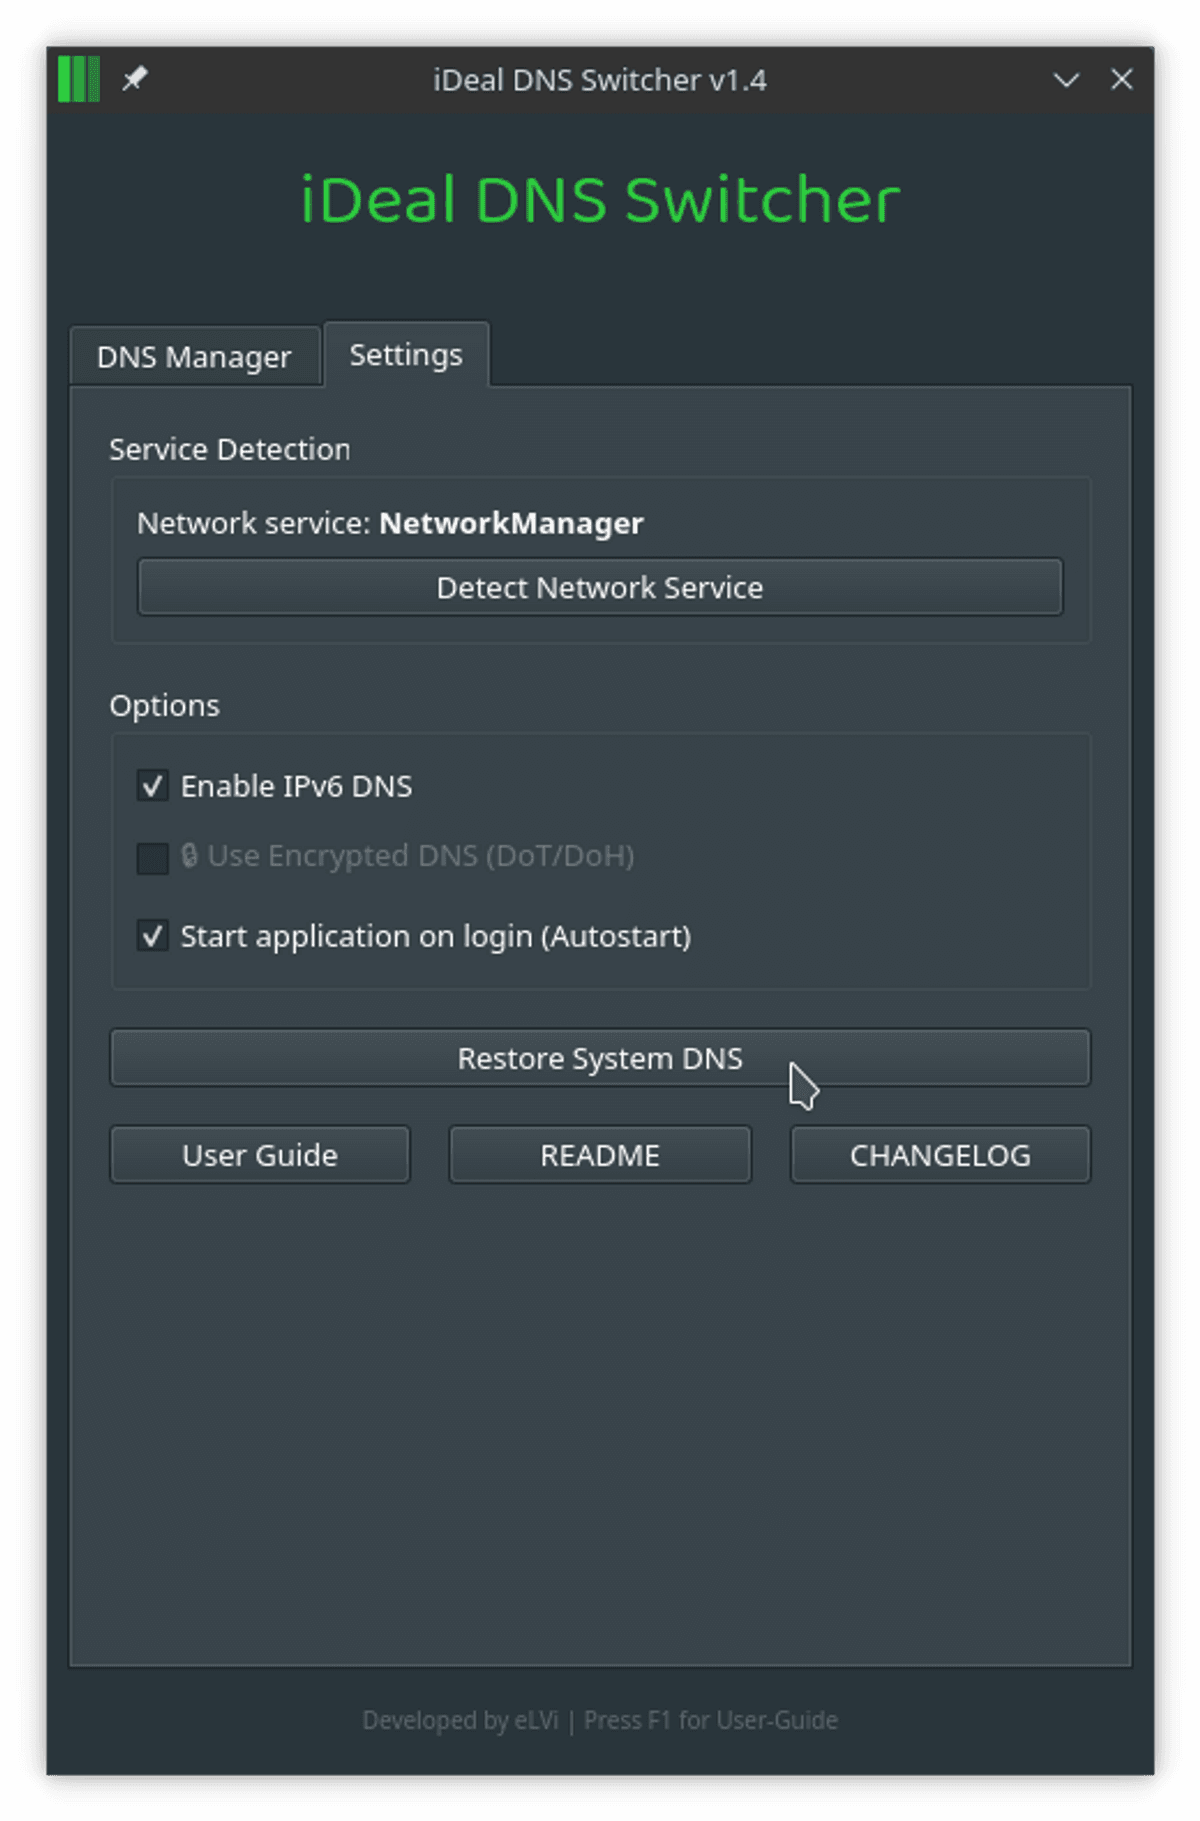1200x1821 pixels.
Task: Click the Developed by eLVi footer text
Action: point(460,1720)
